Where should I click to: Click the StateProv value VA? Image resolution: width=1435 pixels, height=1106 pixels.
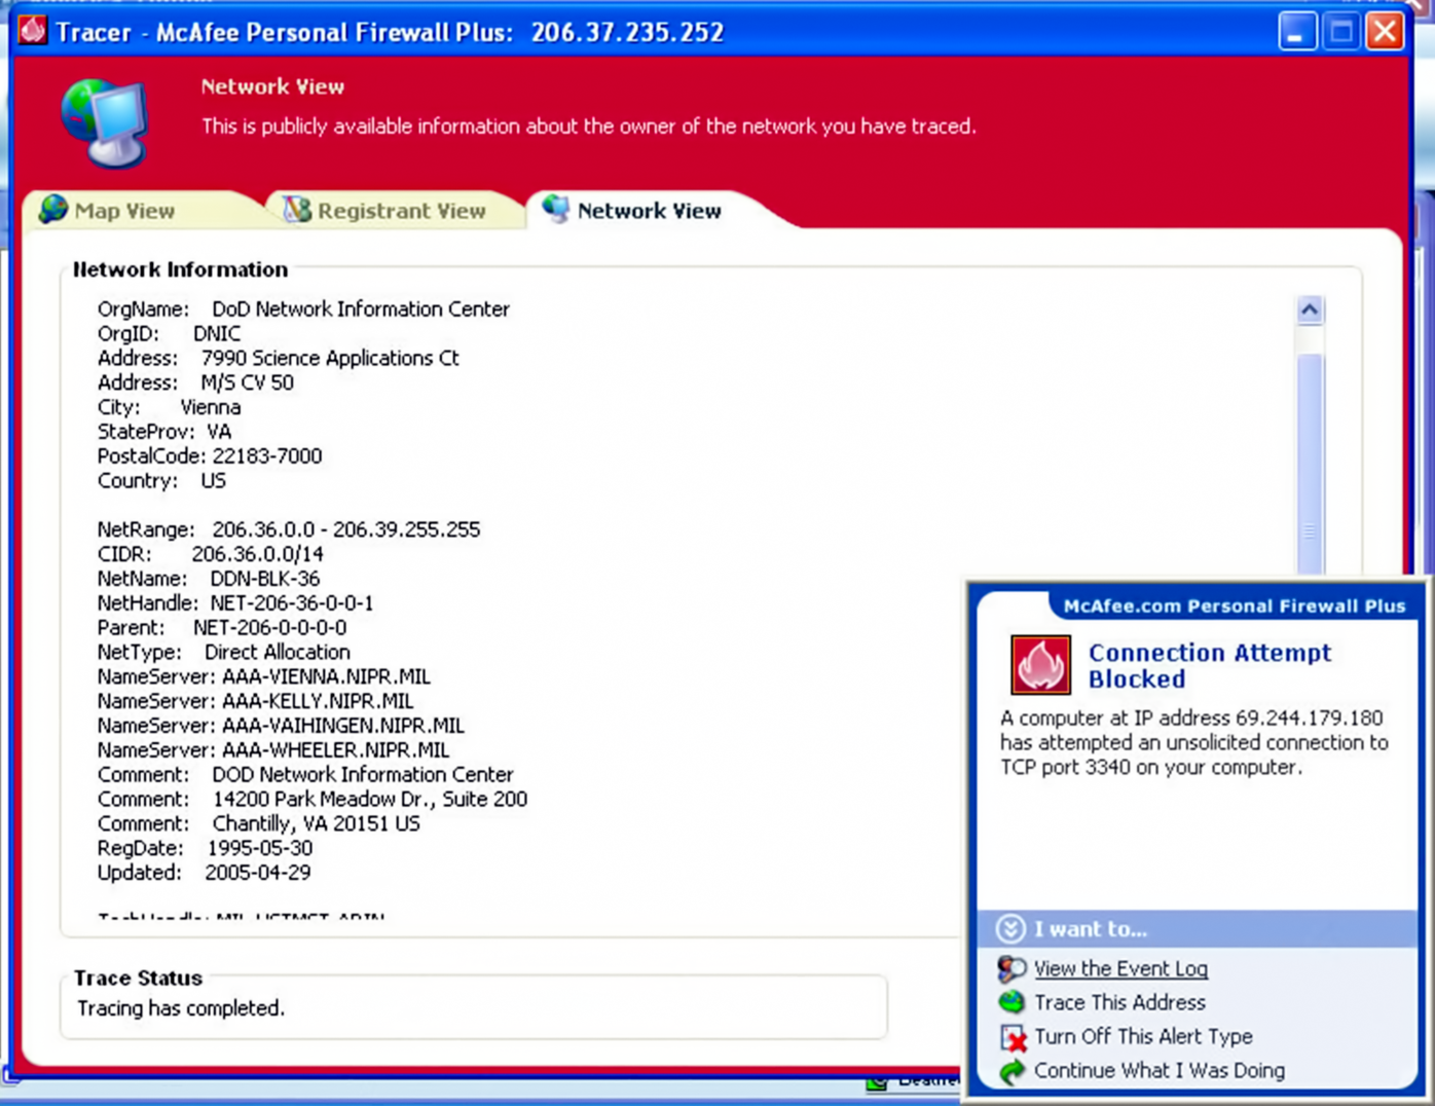pyautogui.click(x=219, y=431)
